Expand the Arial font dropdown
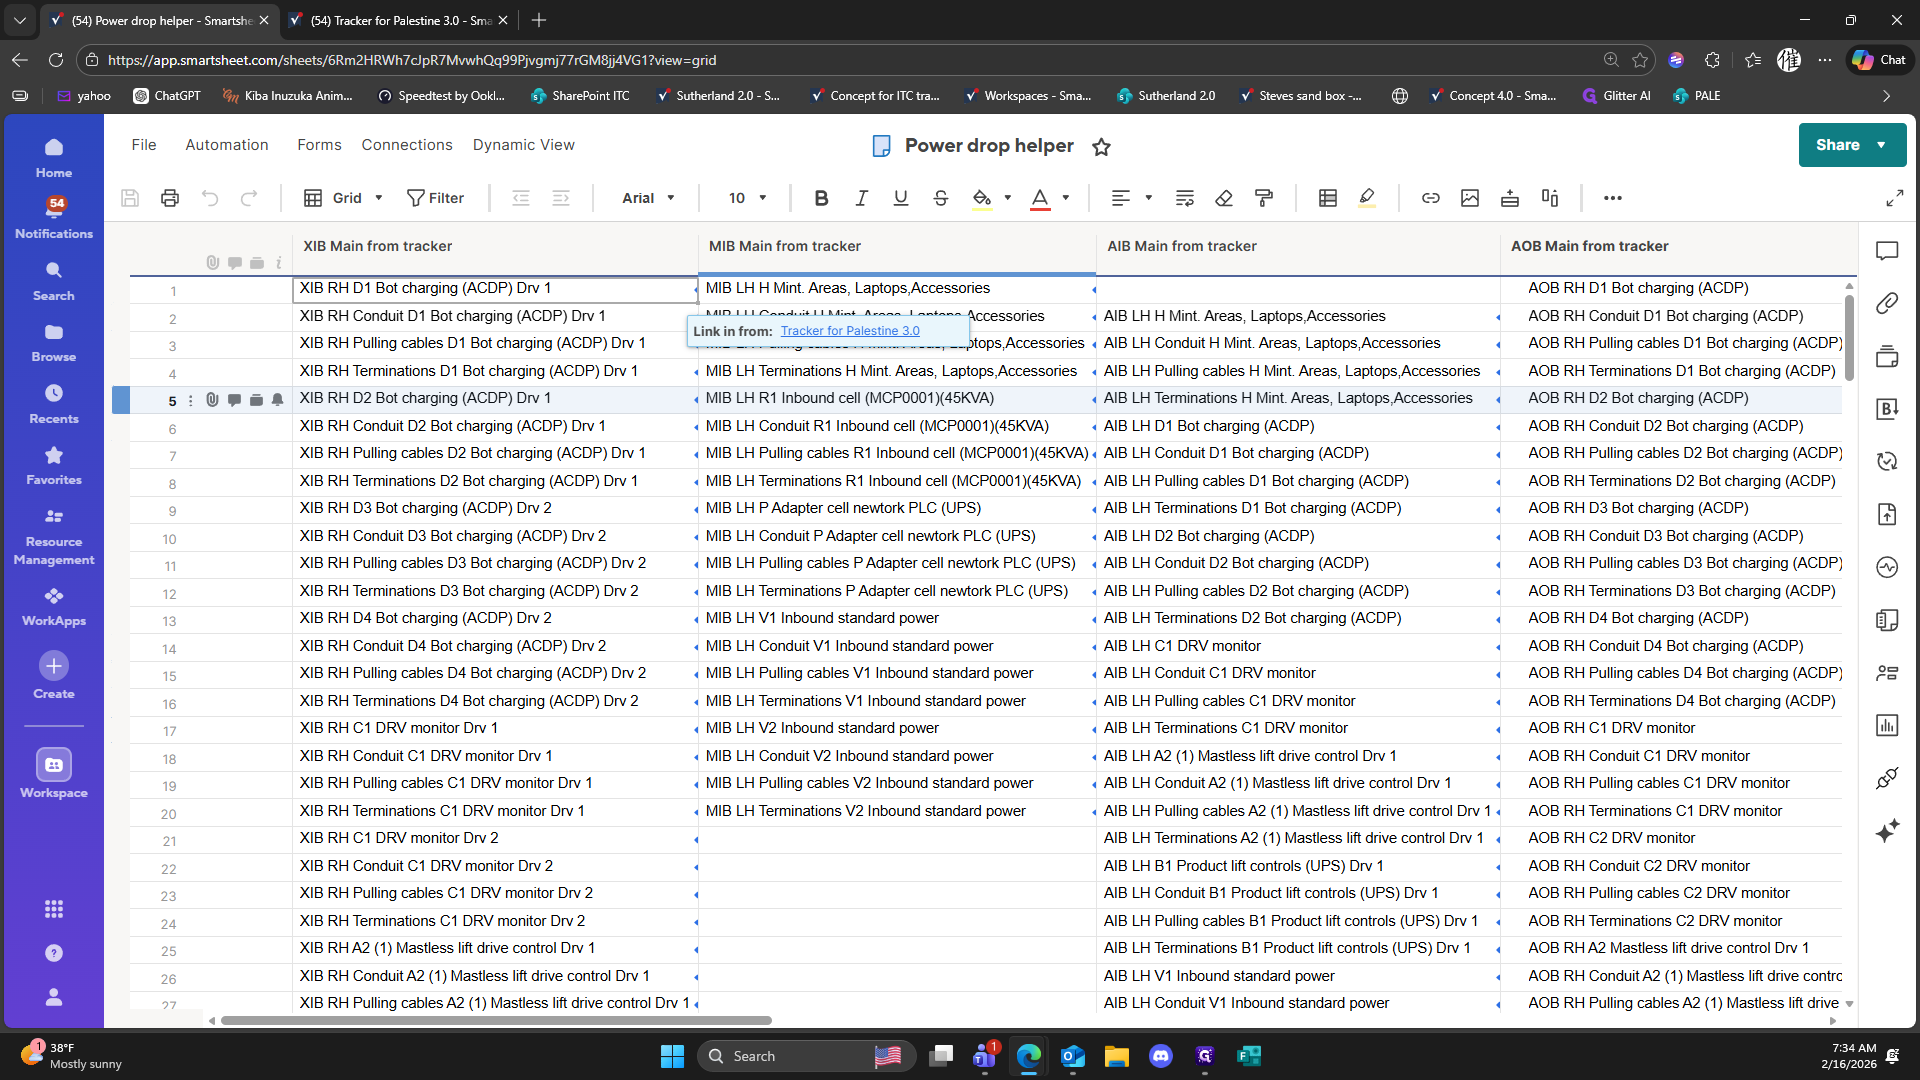The image size is (1920, 1080). 648,198
